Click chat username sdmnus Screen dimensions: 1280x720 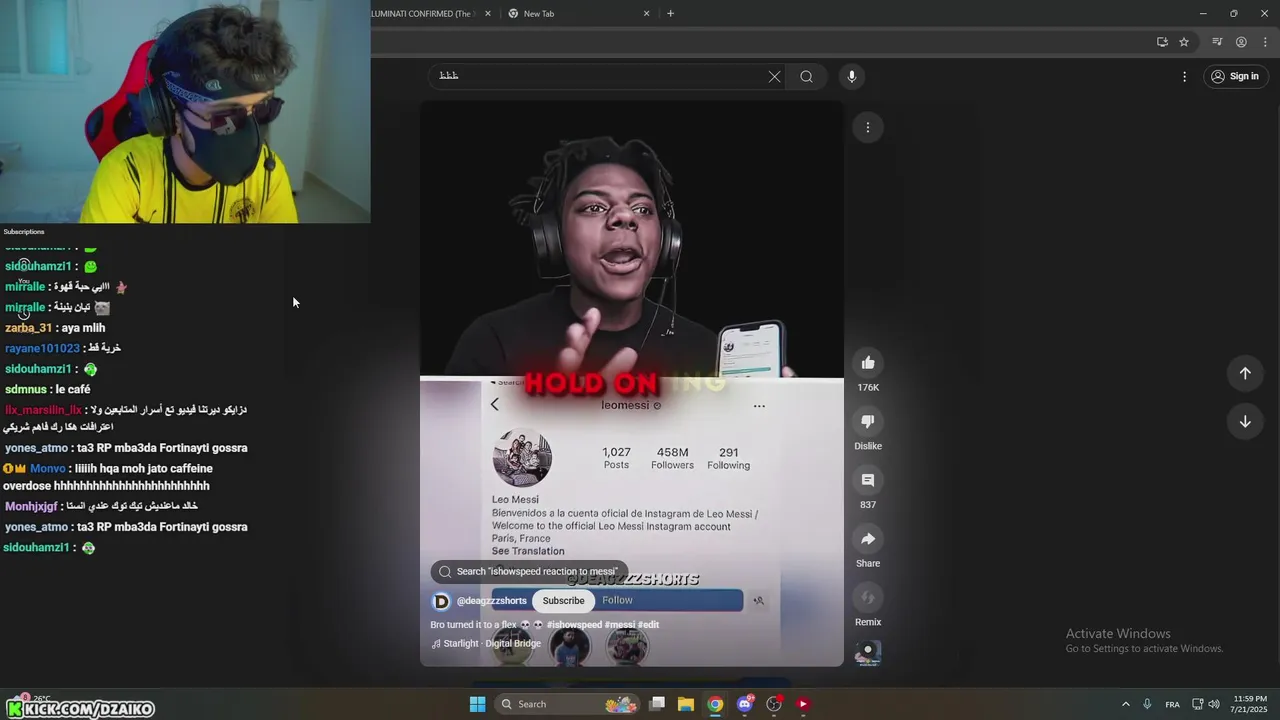26,389
